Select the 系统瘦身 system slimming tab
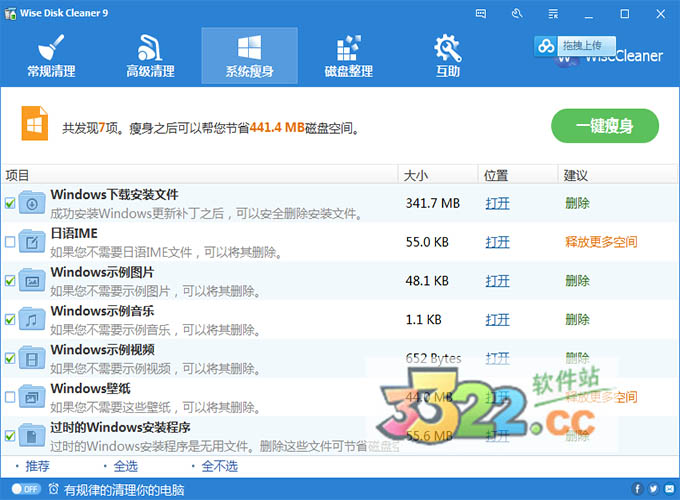The image size is (680, 500). [x=249, y=56]
